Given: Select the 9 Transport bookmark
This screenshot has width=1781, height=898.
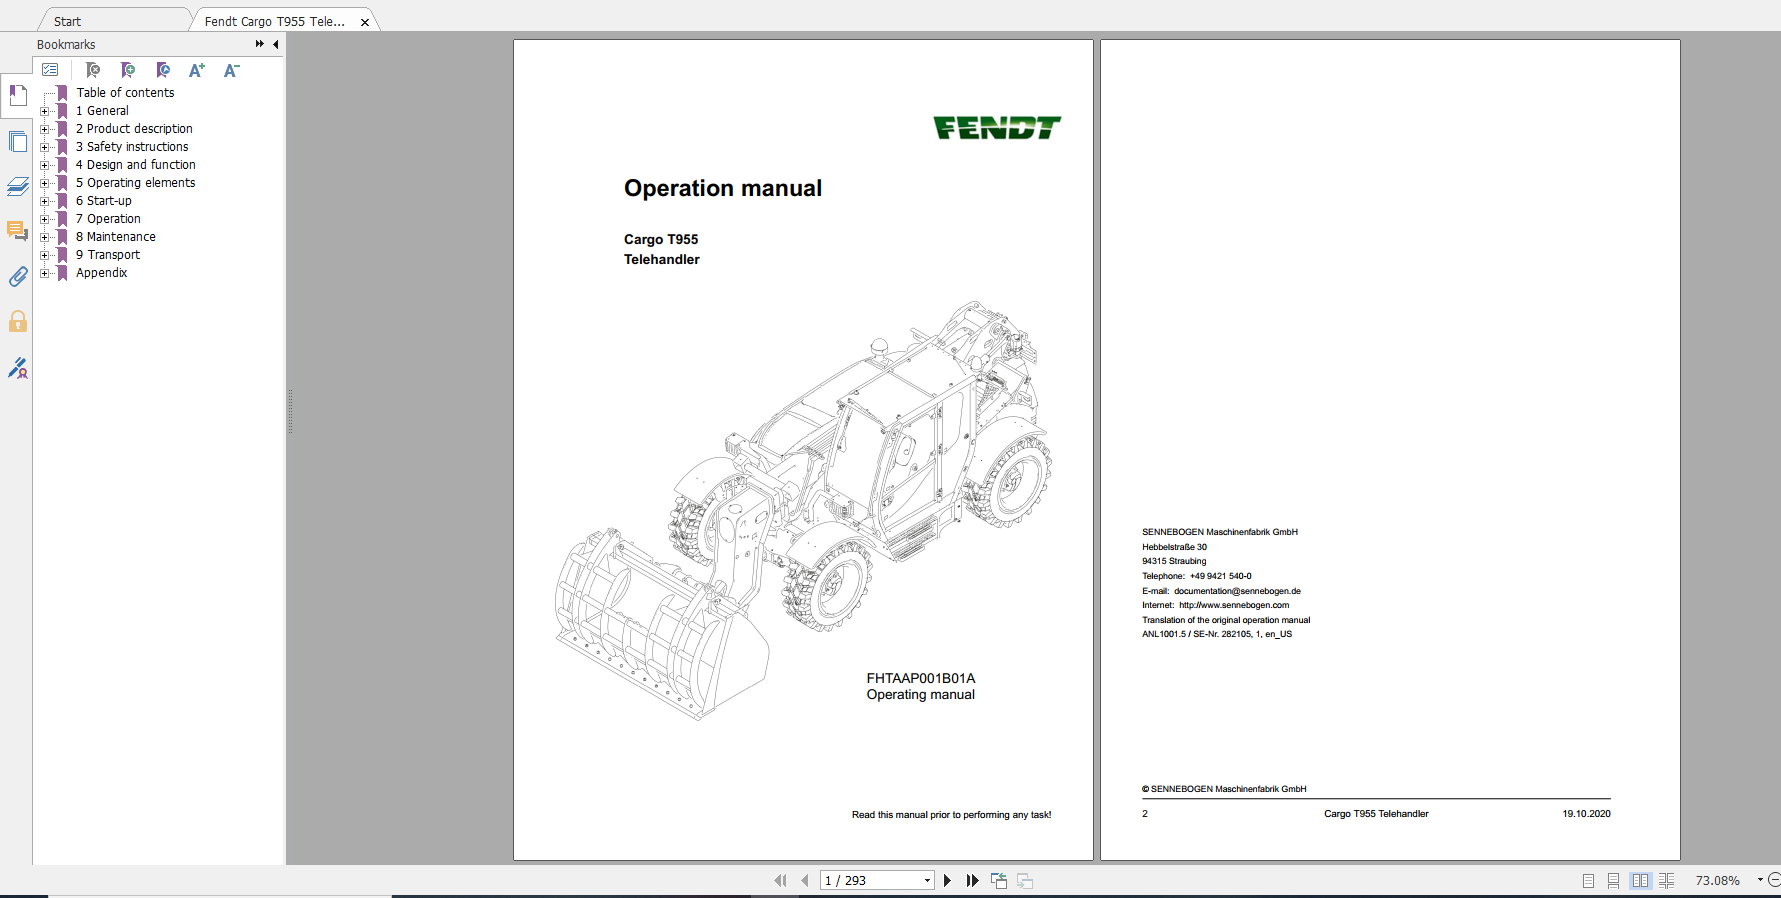Looking at the screenshot, I should click(x=108, y=255).
